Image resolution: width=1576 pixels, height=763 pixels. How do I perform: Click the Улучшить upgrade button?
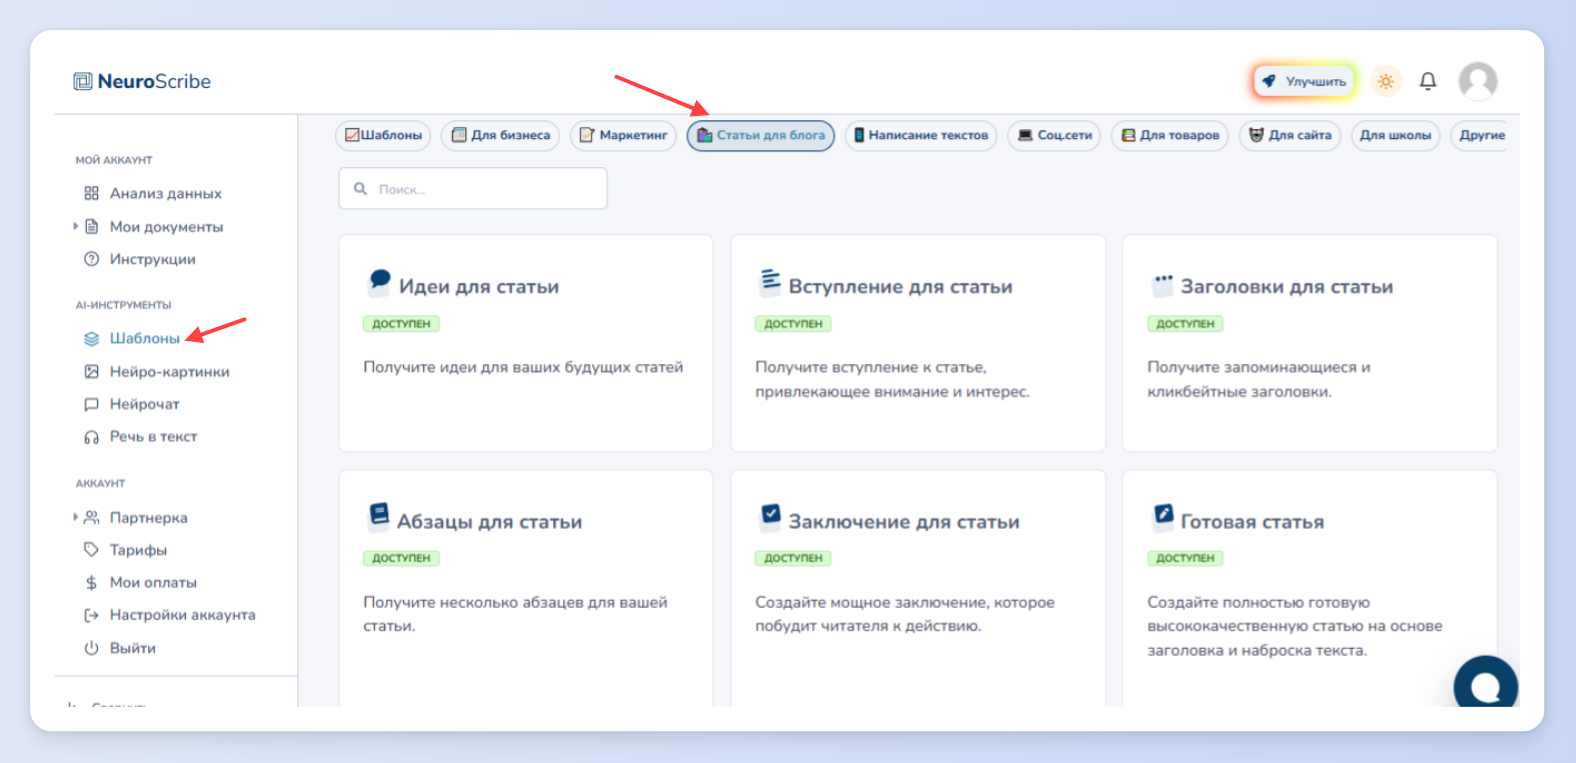coord(1305,81)
